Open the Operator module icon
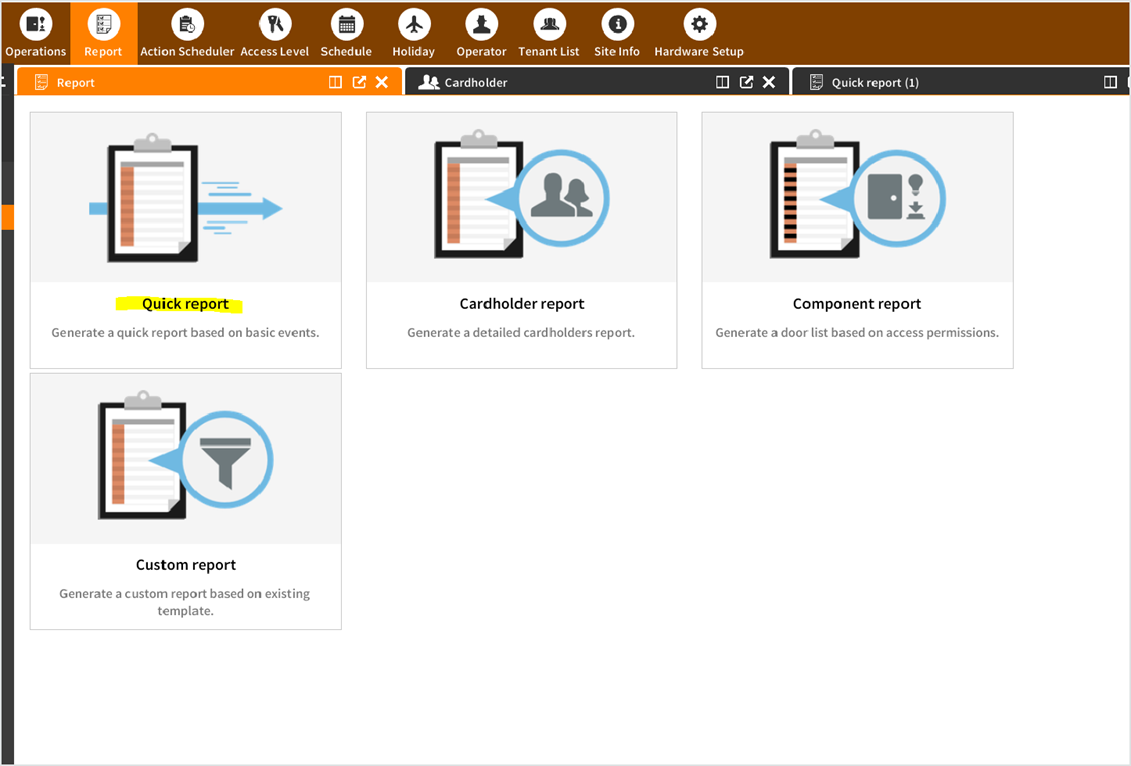 click(x=481, y=24)
